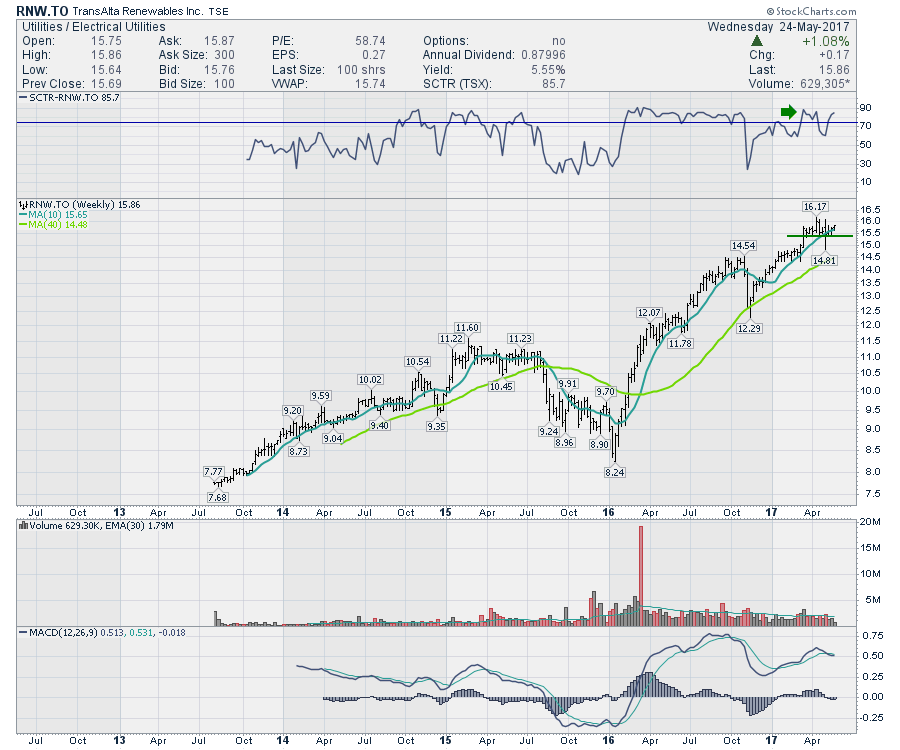Click the 14.54 peak price label
Screen dimensions: 900x750
pos(743,246)
